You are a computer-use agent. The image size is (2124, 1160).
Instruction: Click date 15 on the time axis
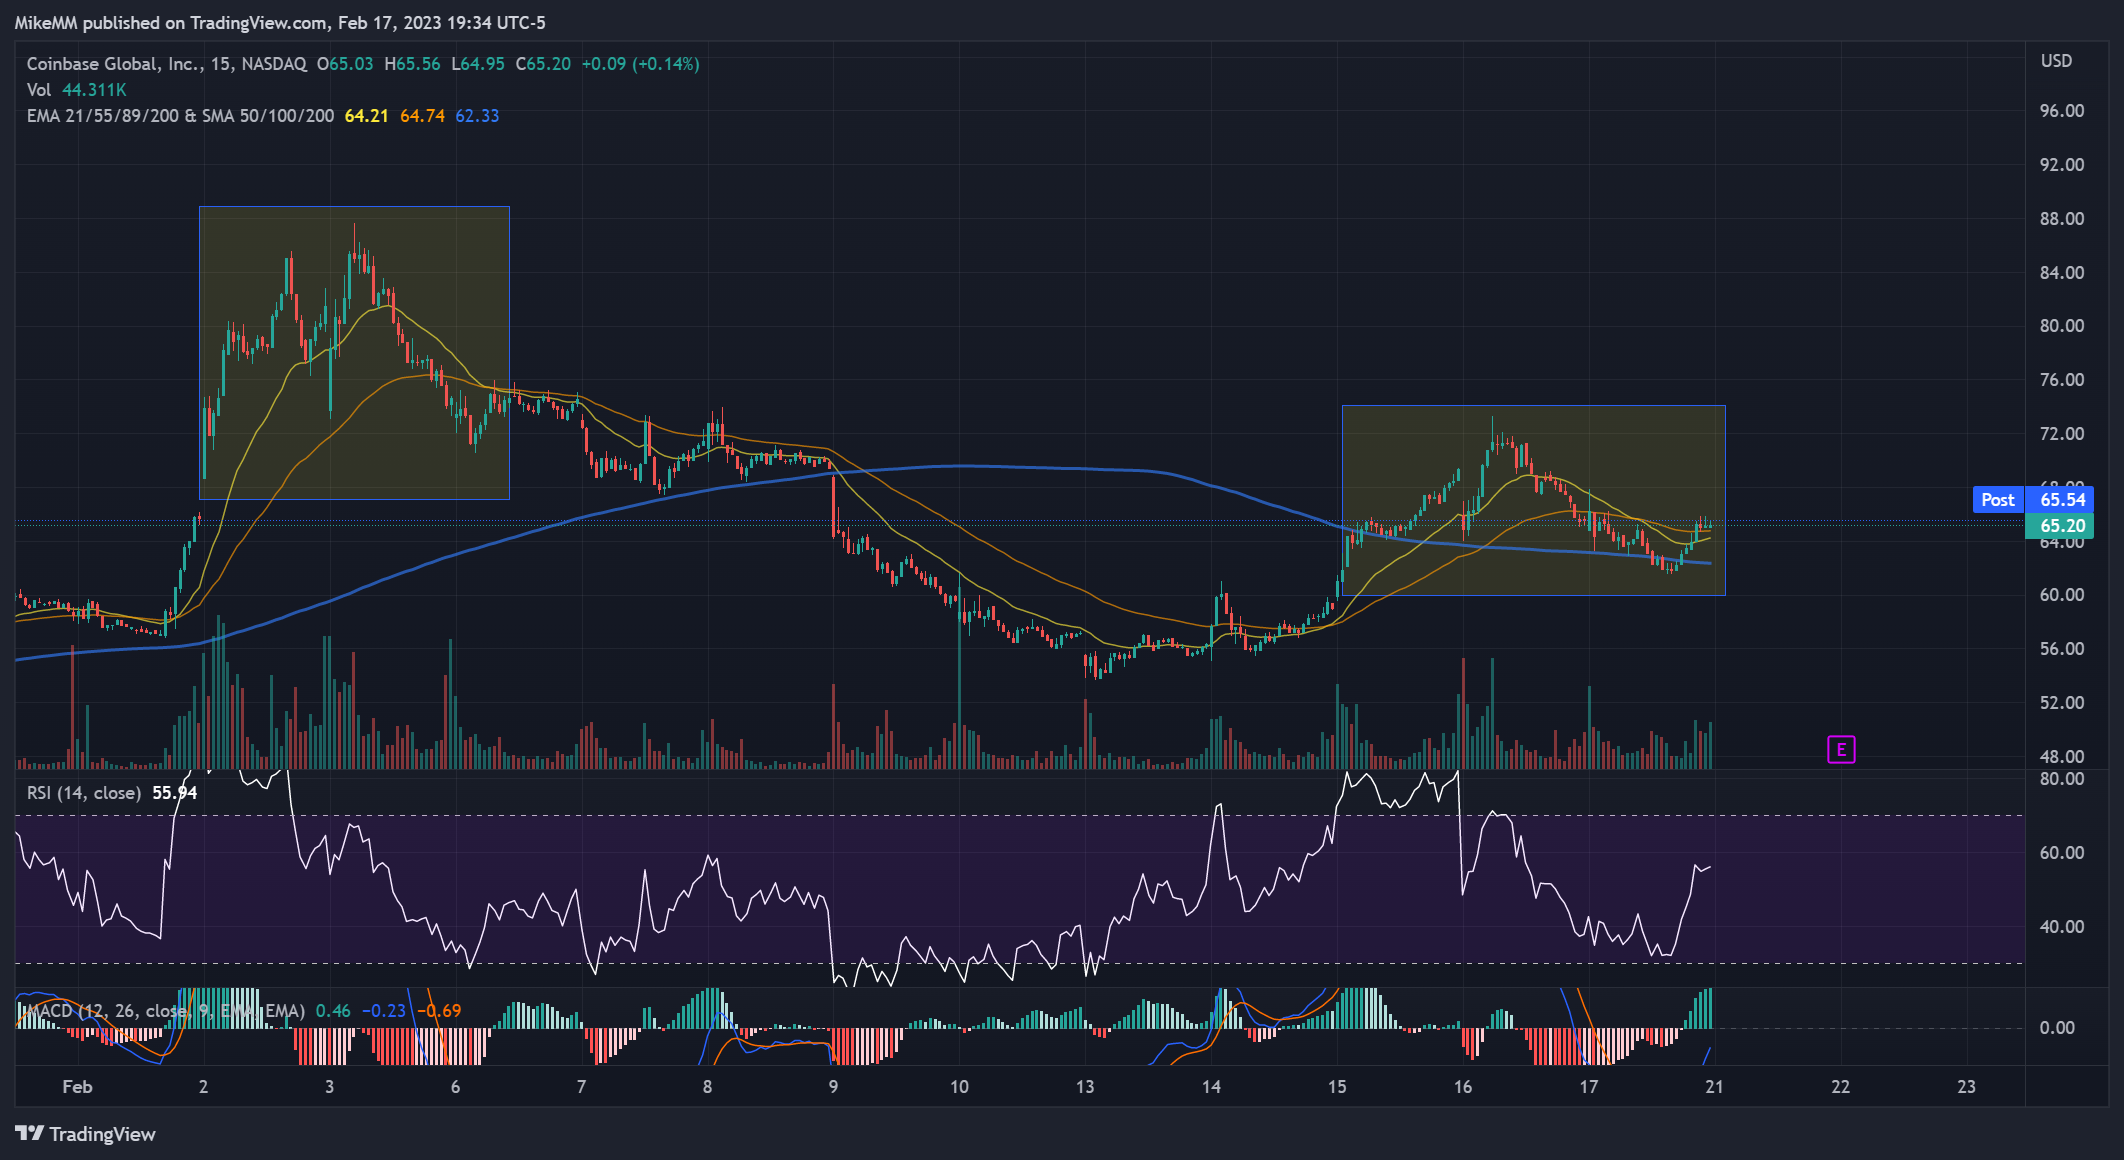pyautogui.click(x=1337, y=1087)
